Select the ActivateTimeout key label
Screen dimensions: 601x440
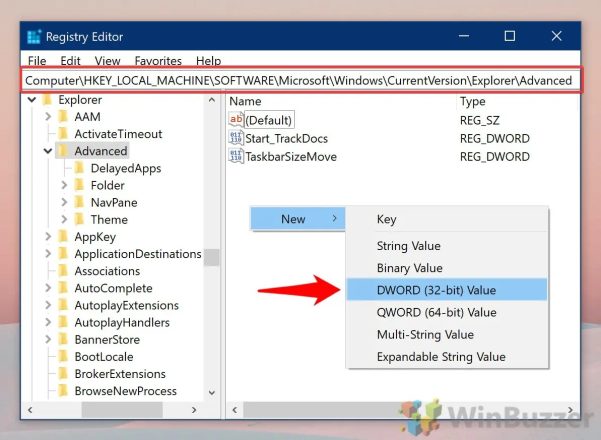point(118,134)
